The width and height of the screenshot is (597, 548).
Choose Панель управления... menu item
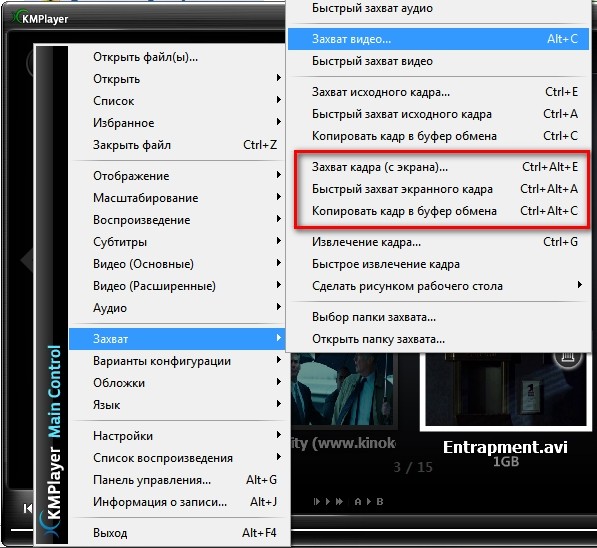pyautogui.click(x=177, y=480)
